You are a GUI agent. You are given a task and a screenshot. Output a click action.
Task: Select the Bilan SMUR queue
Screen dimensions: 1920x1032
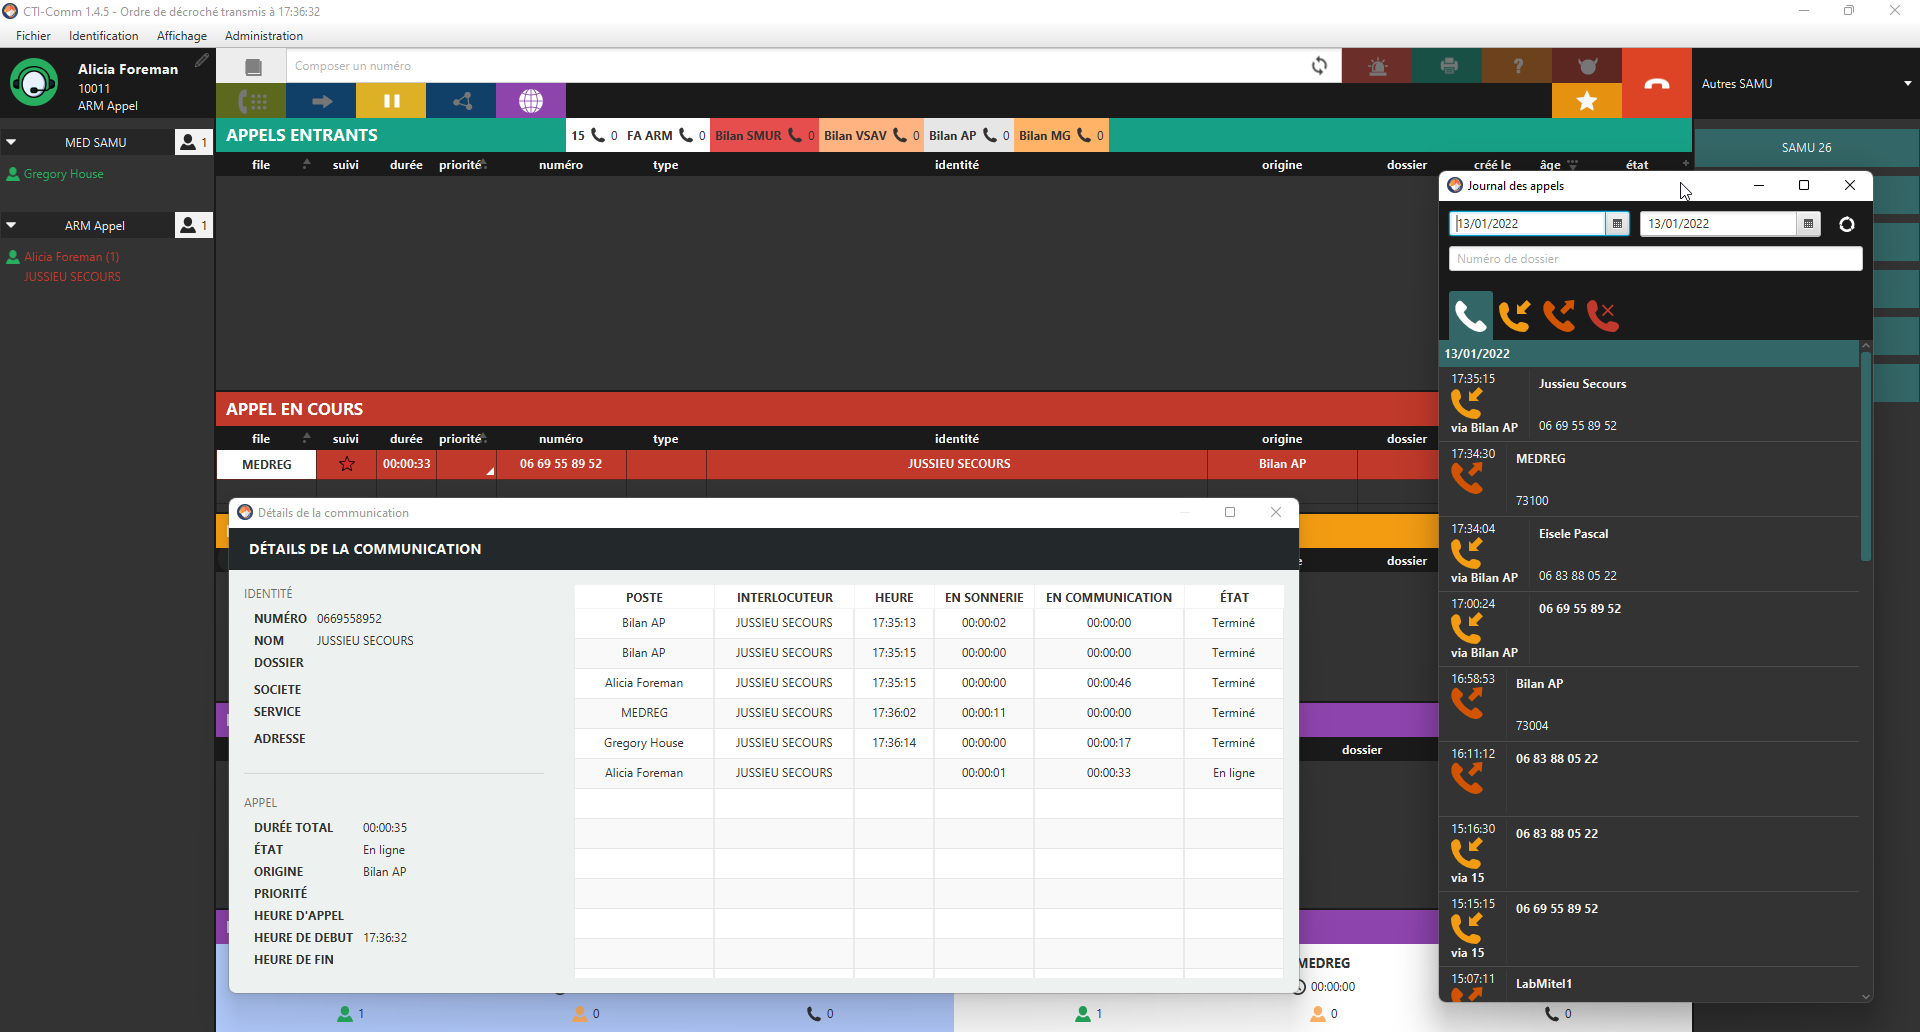tap(763, 136)
